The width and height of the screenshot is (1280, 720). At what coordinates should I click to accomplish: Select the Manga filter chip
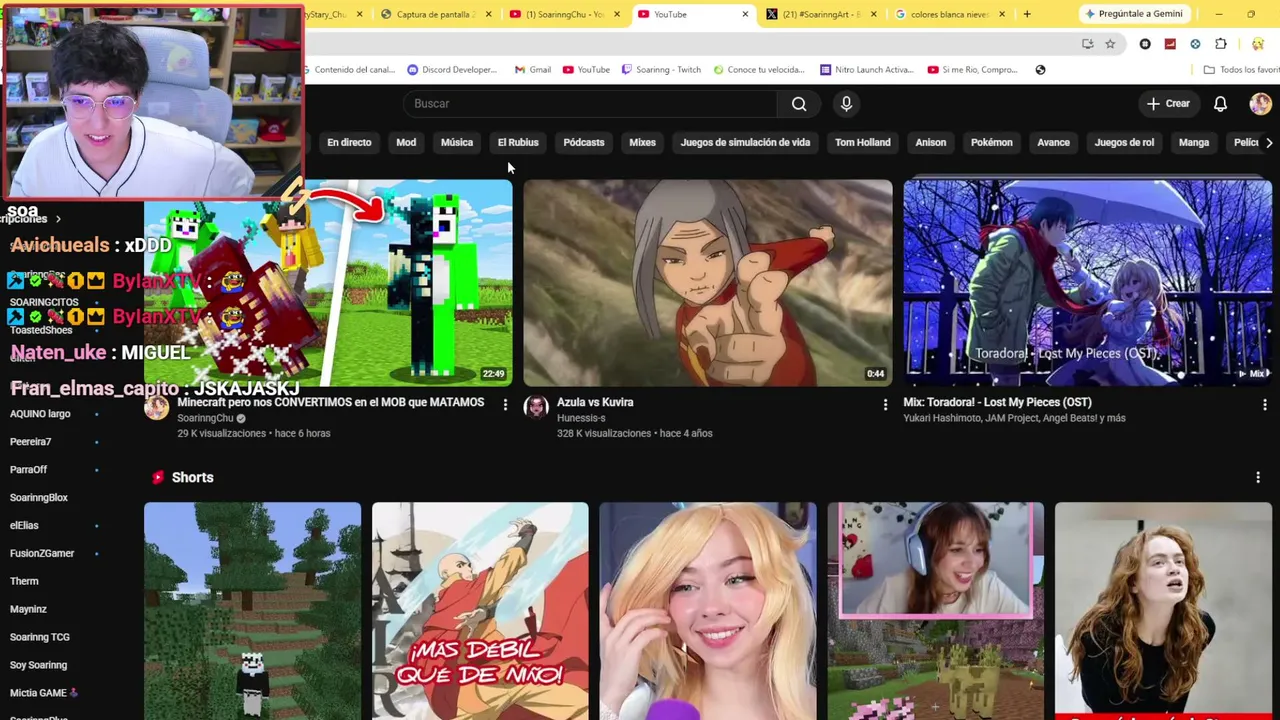[1194, 142]
